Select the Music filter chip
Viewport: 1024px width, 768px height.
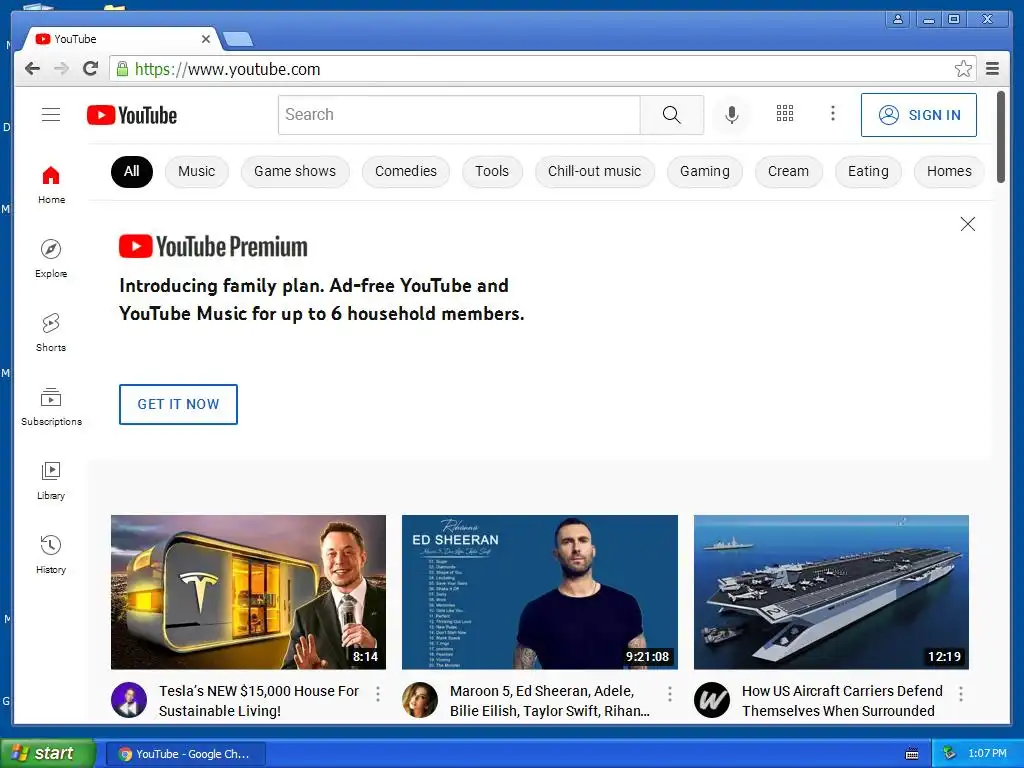coord(197,172)
